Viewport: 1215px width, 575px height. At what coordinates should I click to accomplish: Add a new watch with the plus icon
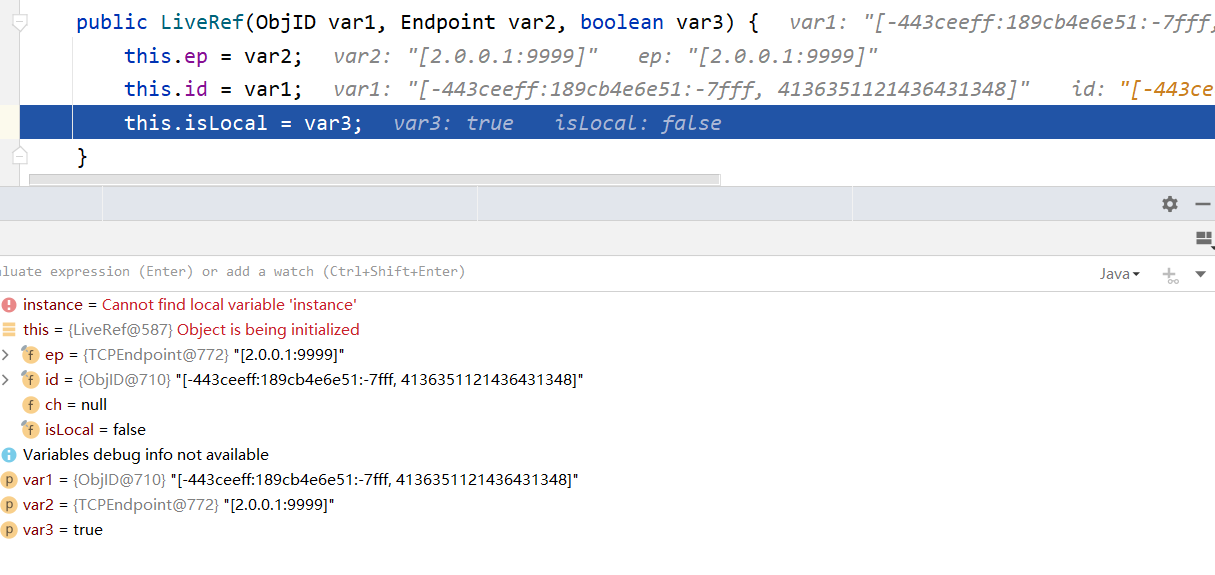pyautogui.click(x=1170, y=274)
